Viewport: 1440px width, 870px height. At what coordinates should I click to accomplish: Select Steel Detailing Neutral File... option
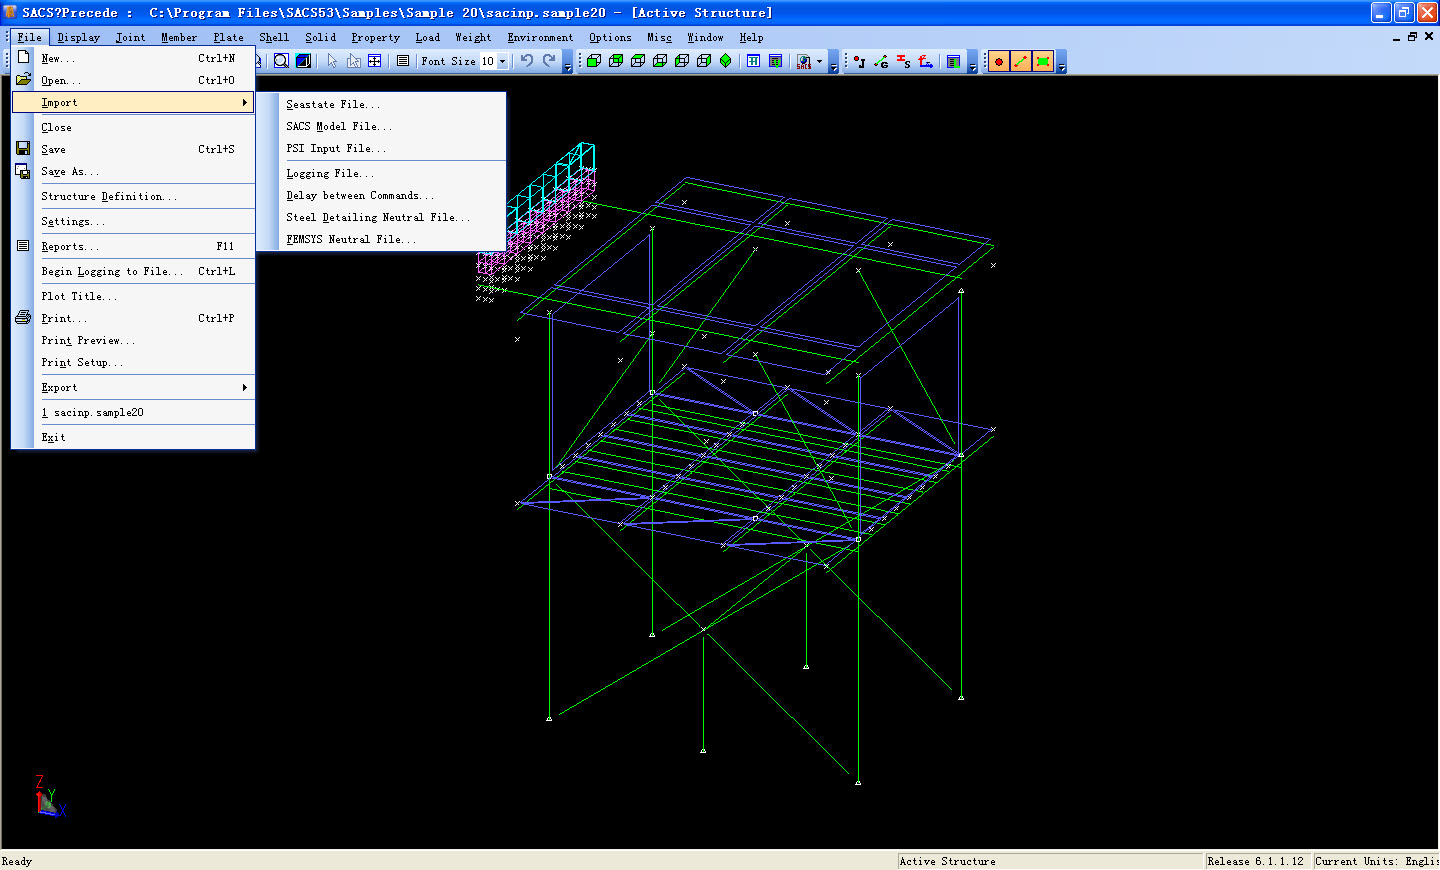tap(381, 217)
